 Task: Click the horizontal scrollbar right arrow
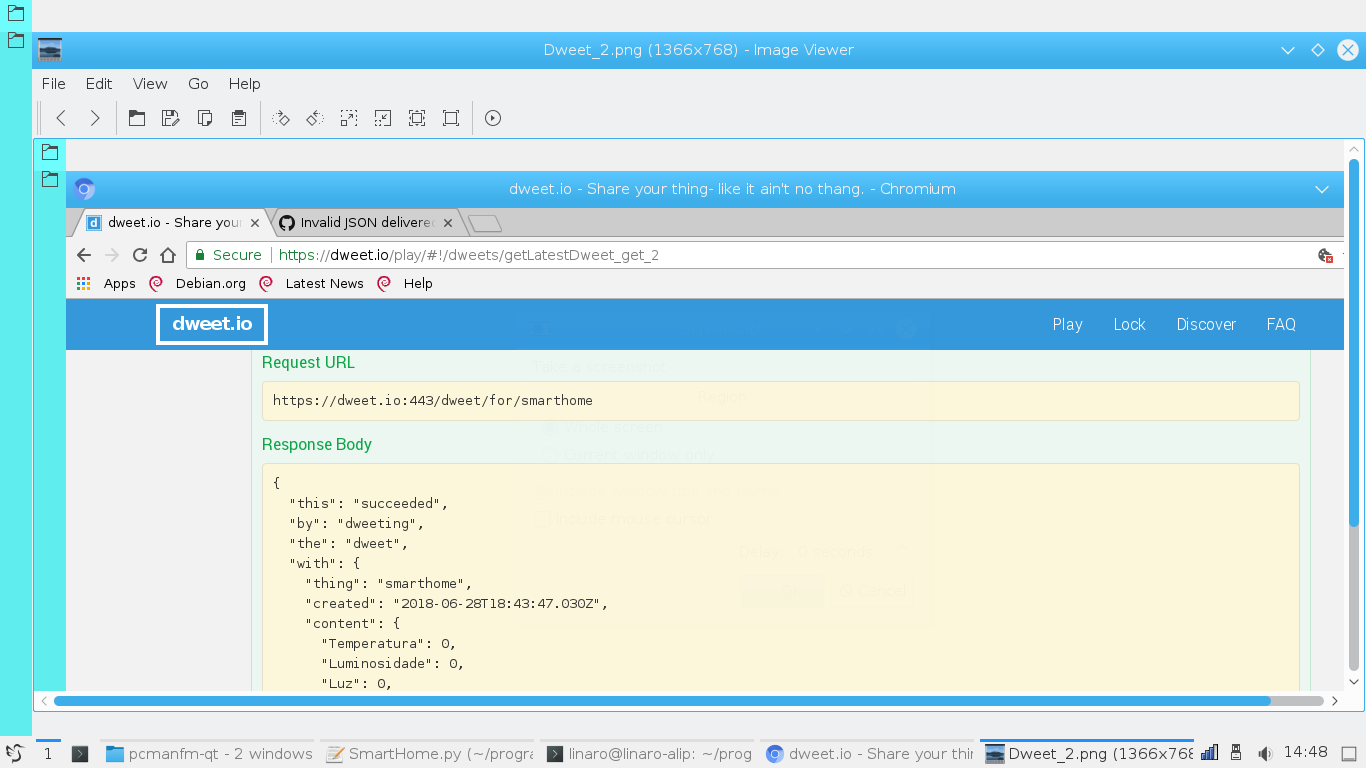(1334, 701)
